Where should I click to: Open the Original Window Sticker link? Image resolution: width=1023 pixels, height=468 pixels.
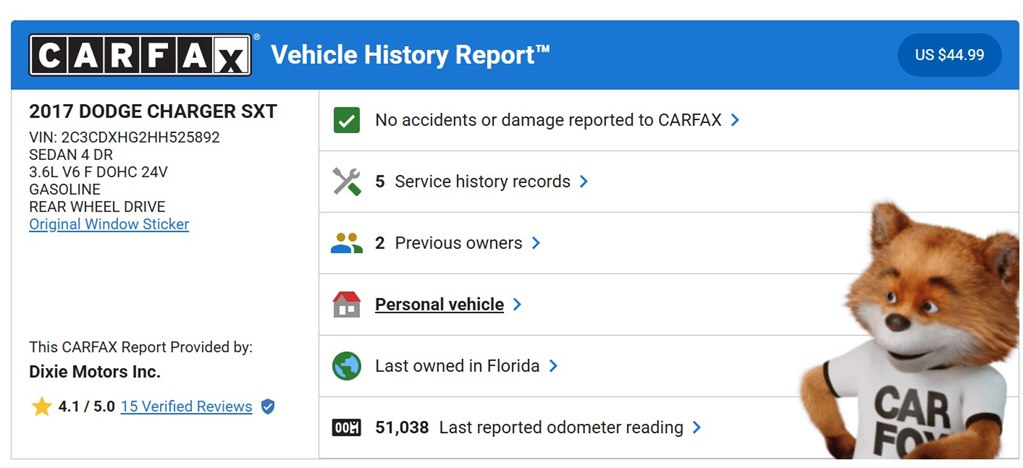pyautogui.click(x=109, y=225)
